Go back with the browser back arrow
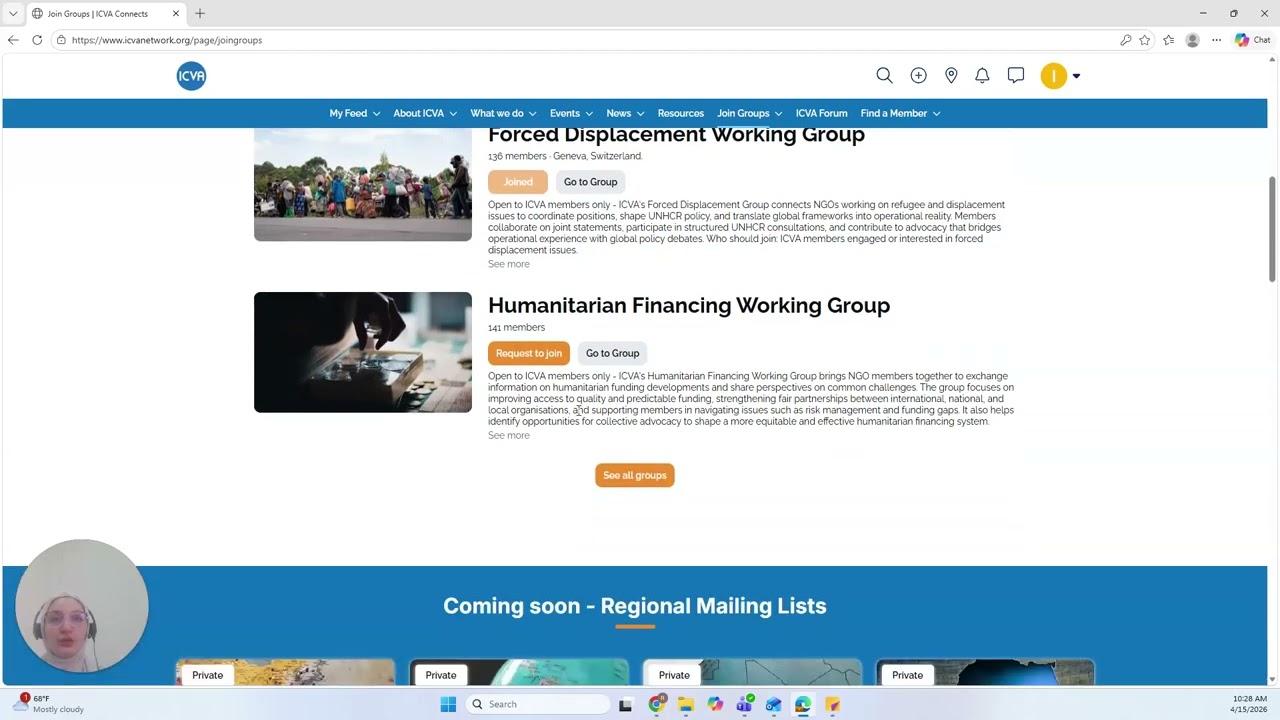This screenshot has height=720, width=1280. [13, 40]
